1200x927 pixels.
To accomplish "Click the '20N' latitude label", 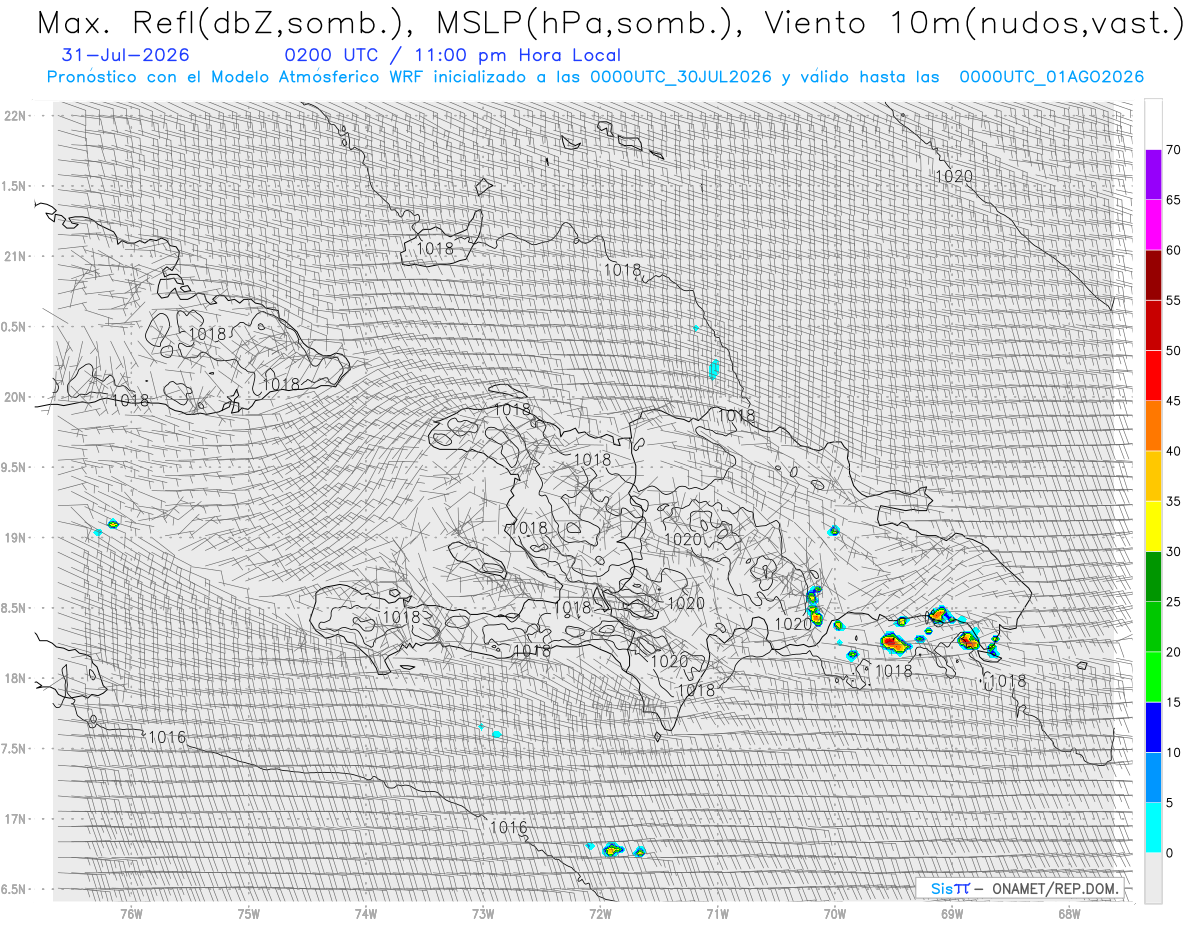I will coord(17,397).
